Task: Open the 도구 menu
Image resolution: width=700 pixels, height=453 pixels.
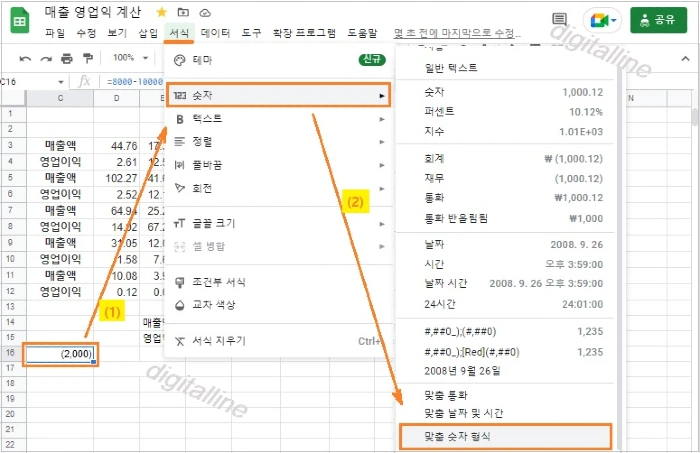Action: pyautogui.click(x=251, y=33)
